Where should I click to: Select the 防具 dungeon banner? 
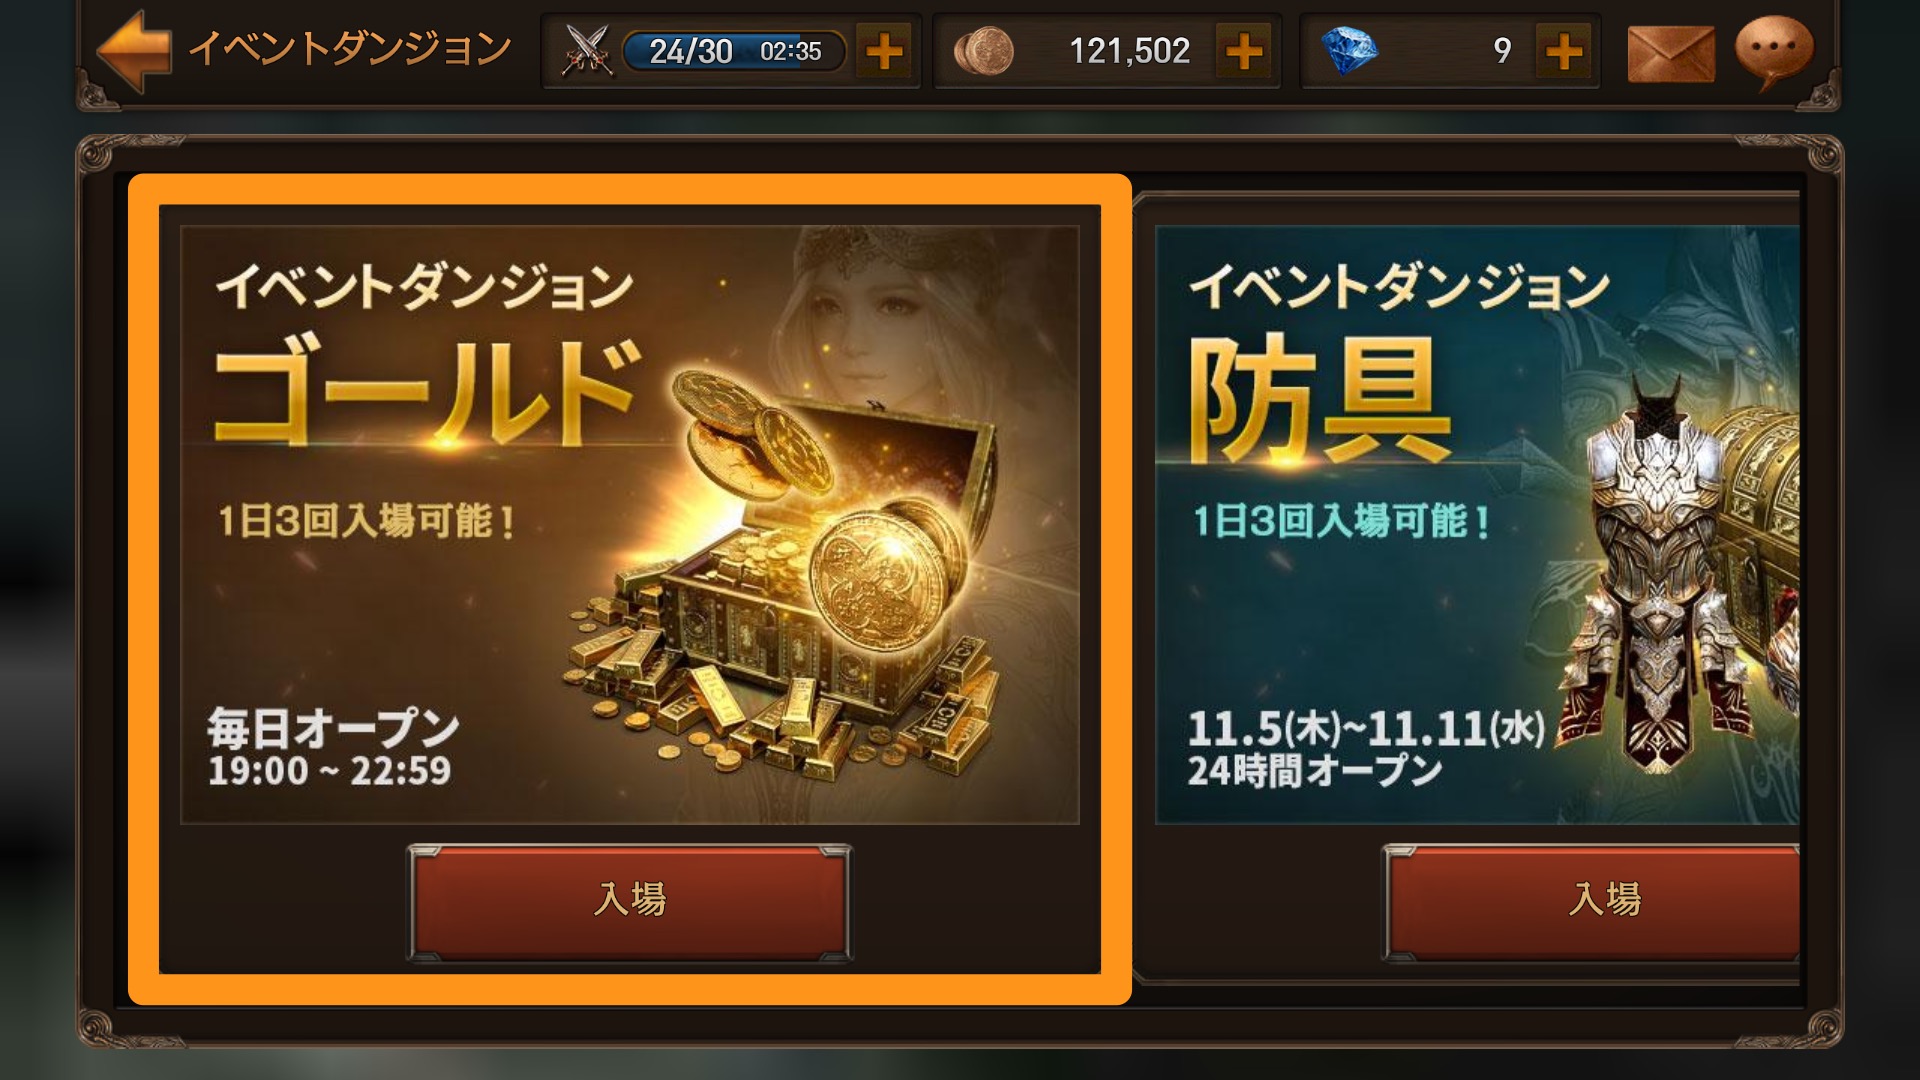tap(1478, 524)
